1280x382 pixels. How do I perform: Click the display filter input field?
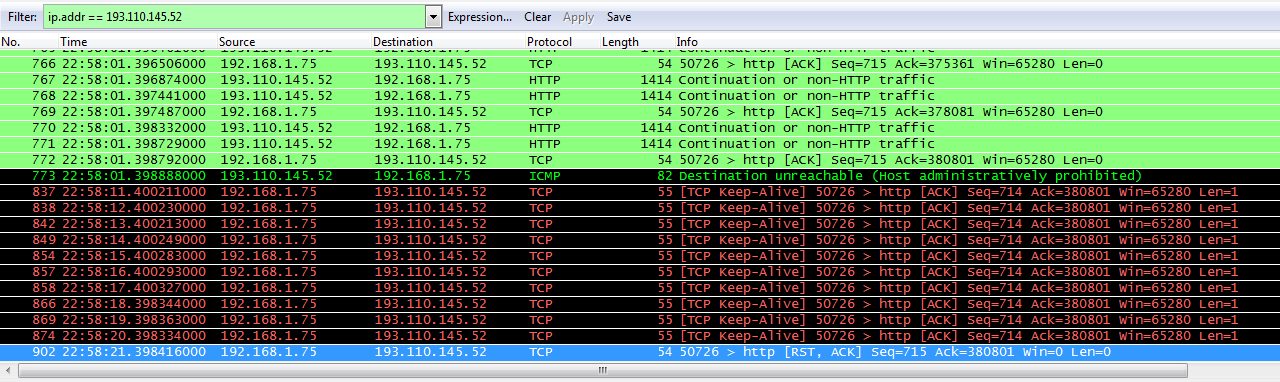coord(234,17)
